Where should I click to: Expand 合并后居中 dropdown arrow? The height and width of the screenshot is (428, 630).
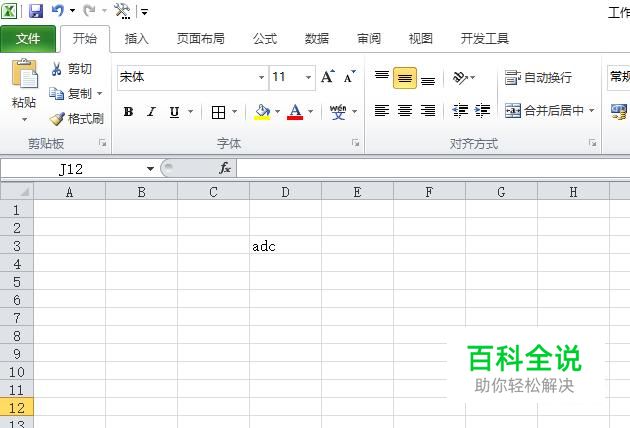(x=592, y=110)
